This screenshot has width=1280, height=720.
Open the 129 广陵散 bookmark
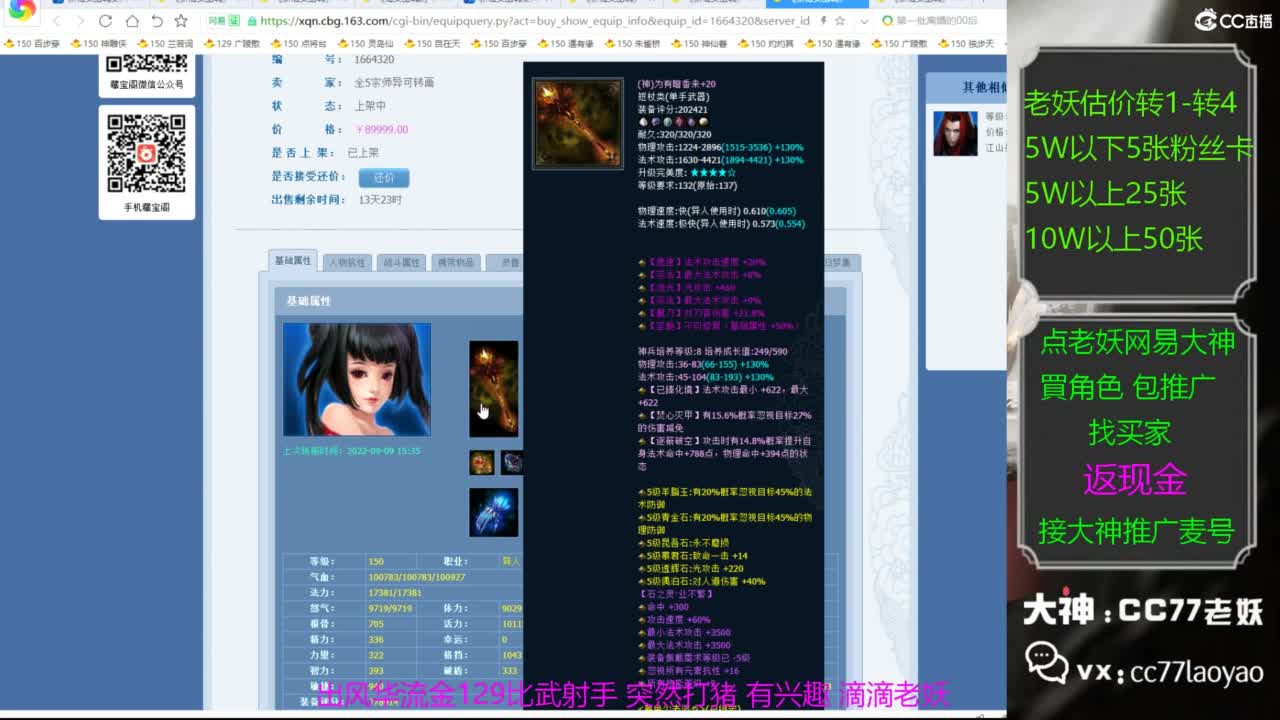click(232, 44)
